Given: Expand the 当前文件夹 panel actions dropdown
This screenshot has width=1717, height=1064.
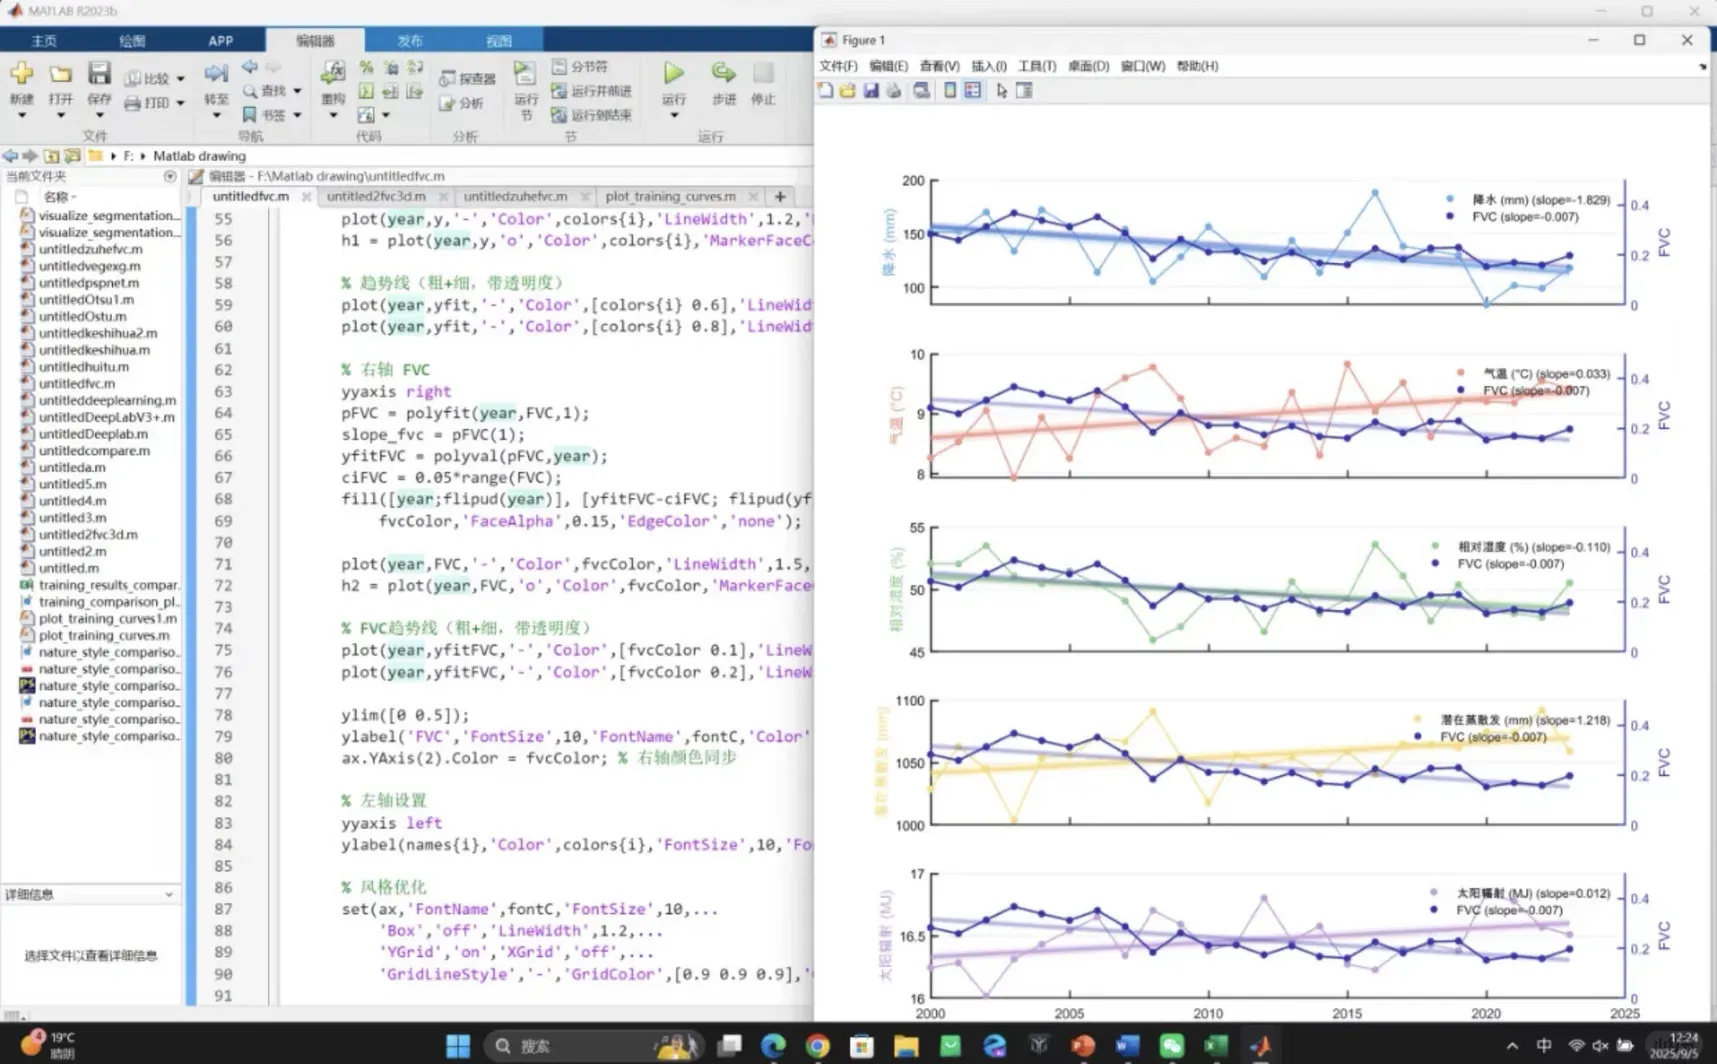Looking at the screenshot, I should (169, 176).
